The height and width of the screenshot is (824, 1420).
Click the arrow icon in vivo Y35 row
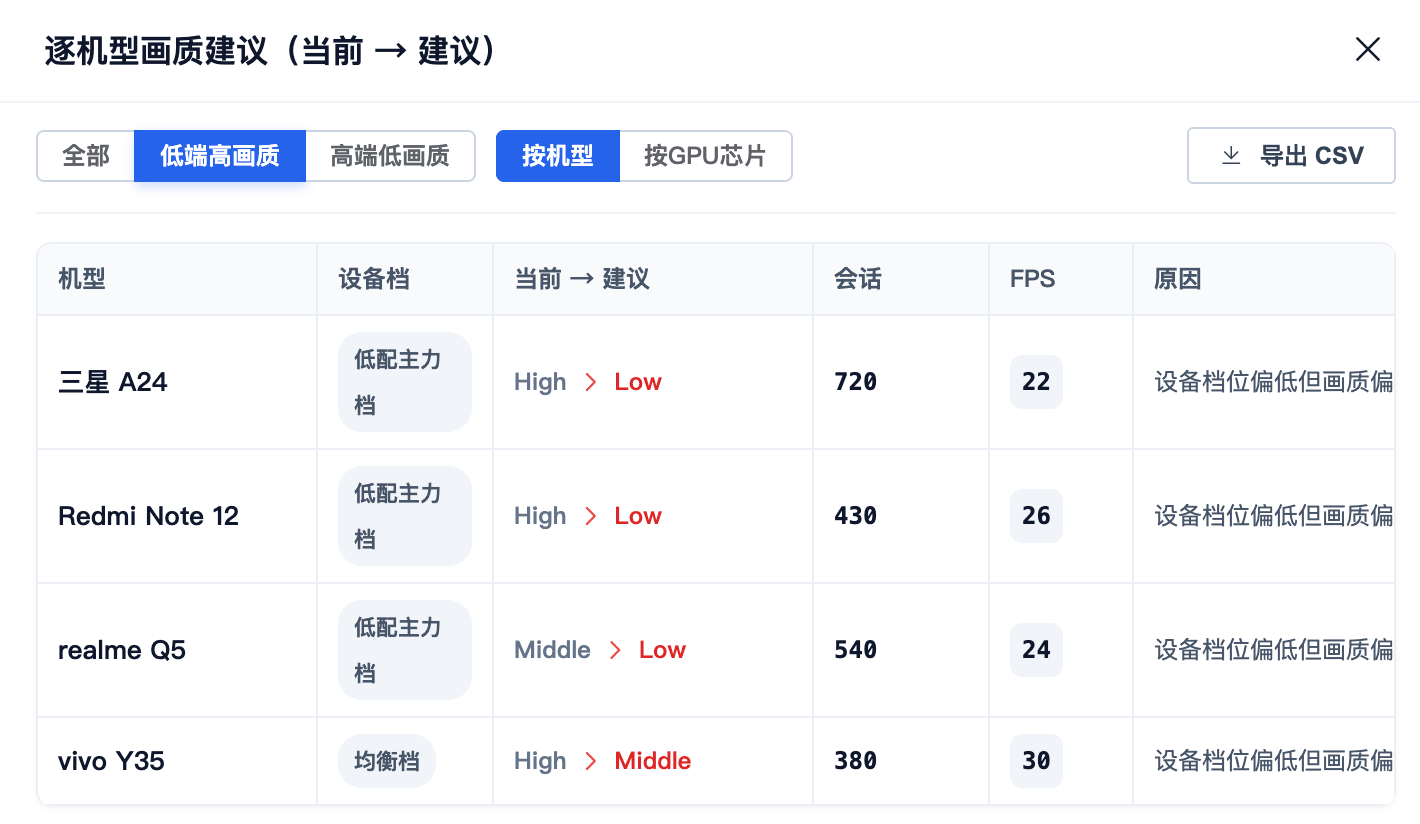pos(591,761)
